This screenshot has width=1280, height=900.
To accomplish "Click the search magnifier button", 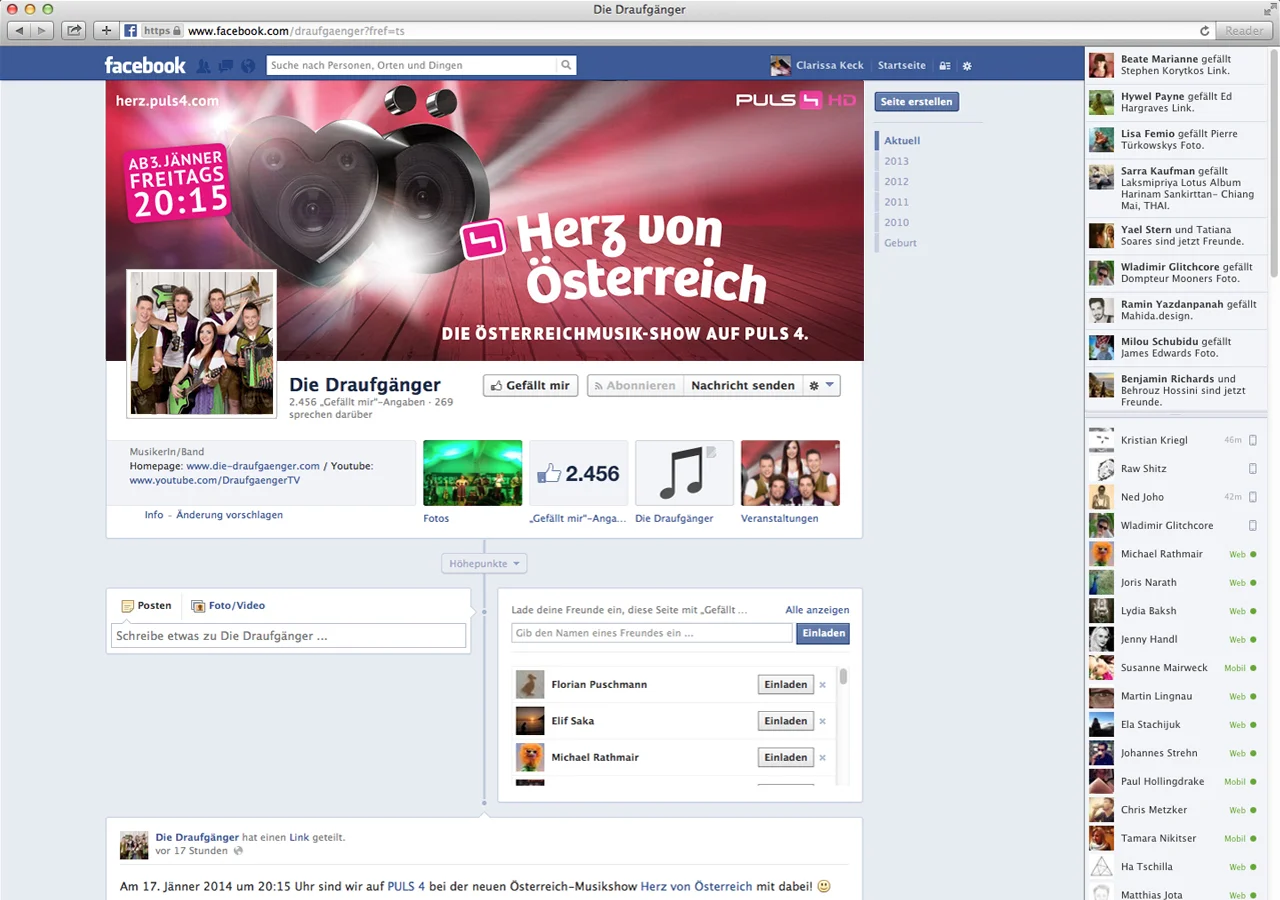I will [567, 65].
